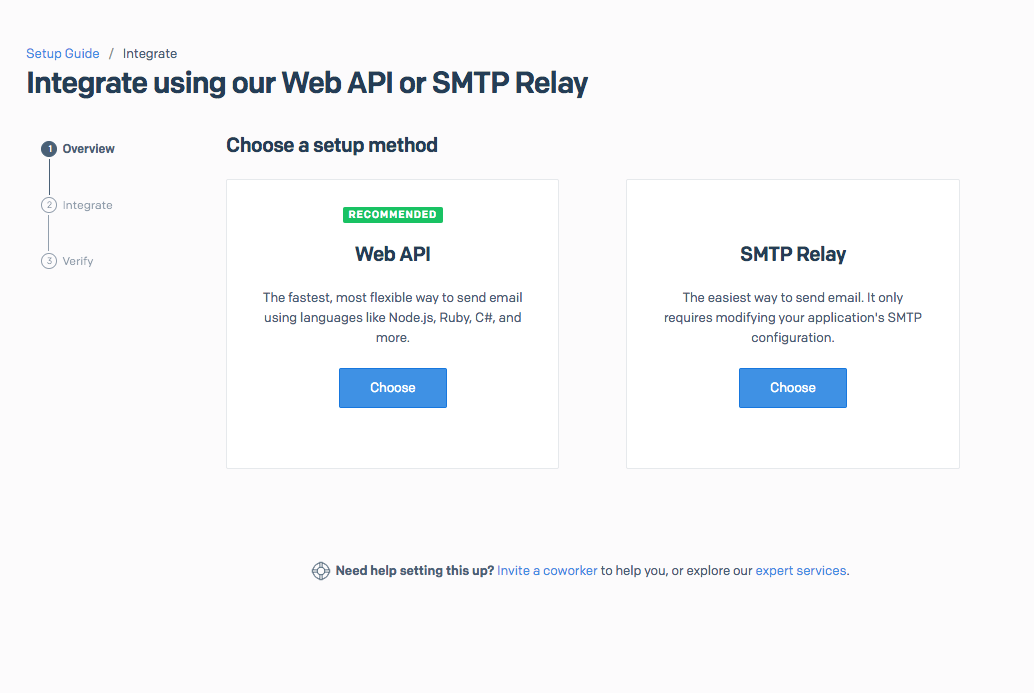
Task: Open the Invite a coworker link
Action: tap(547, 571)
